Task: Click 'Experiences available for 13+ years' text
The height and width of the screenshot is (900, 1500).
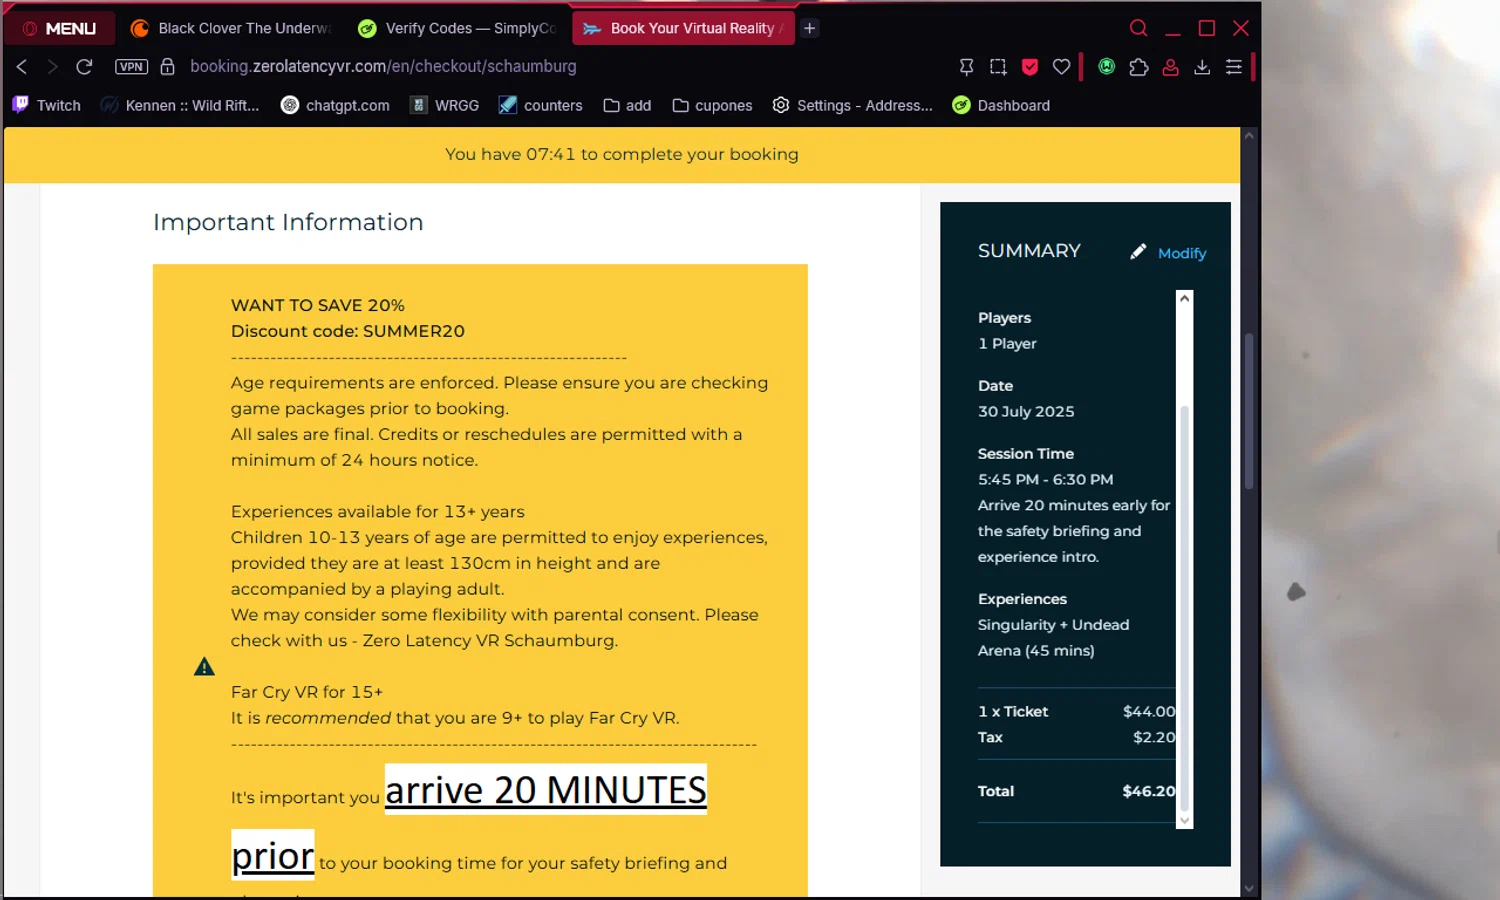Action: 378,511
